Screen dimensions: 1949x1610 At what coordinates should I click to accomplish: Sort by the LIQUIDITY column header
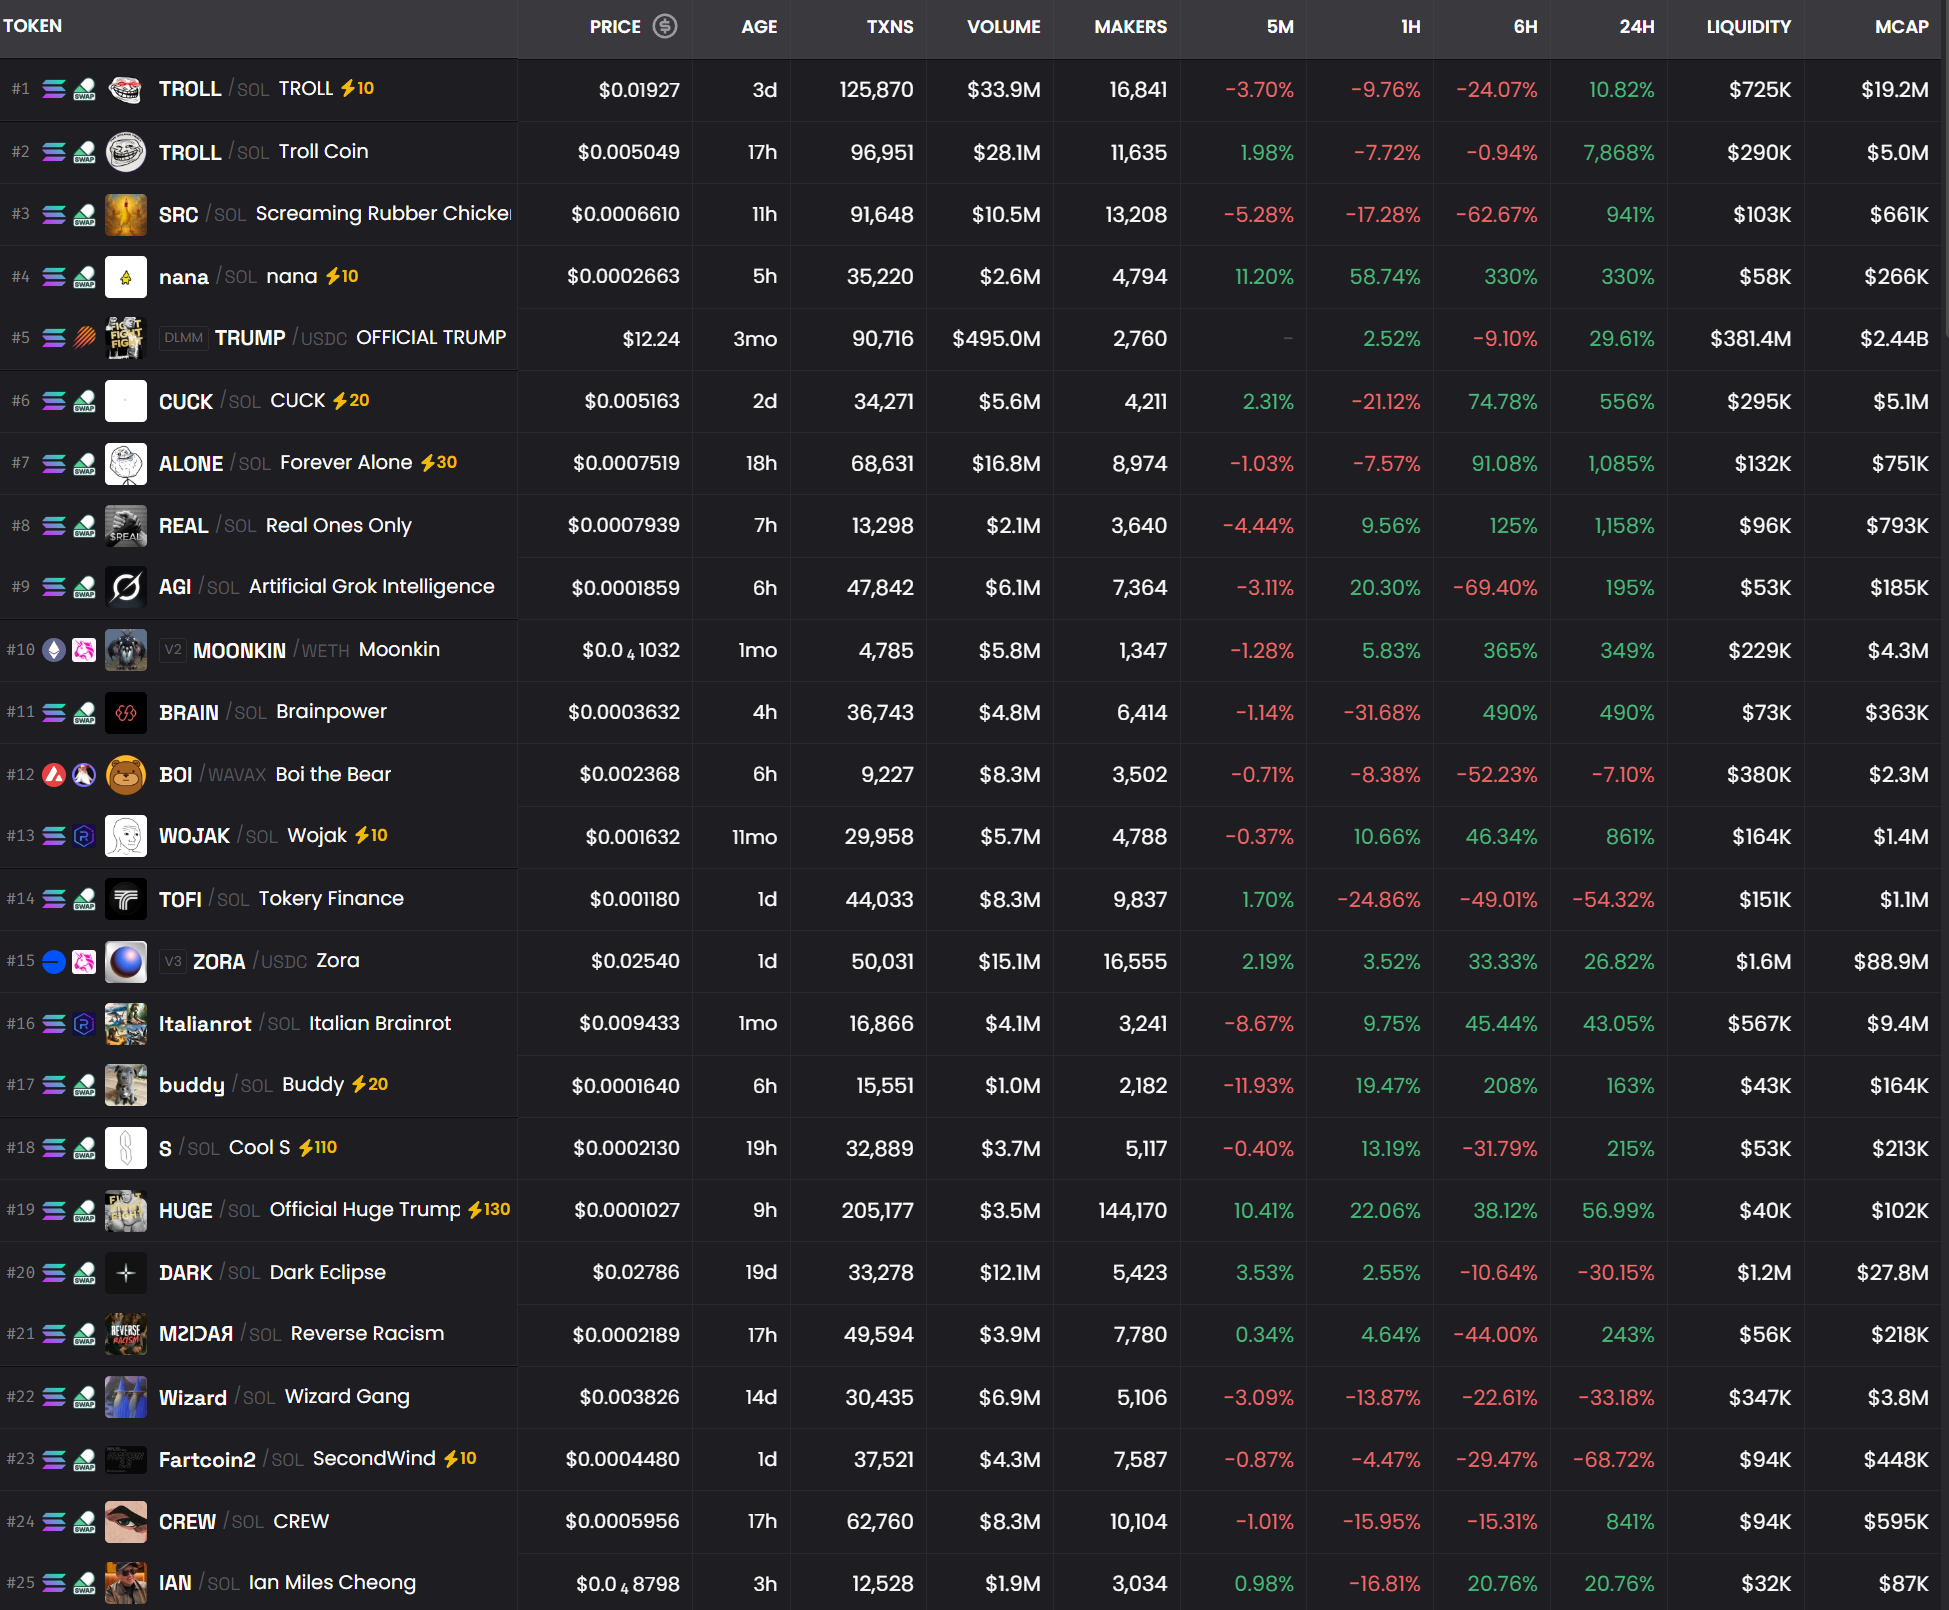click(x=1748, y=27)
